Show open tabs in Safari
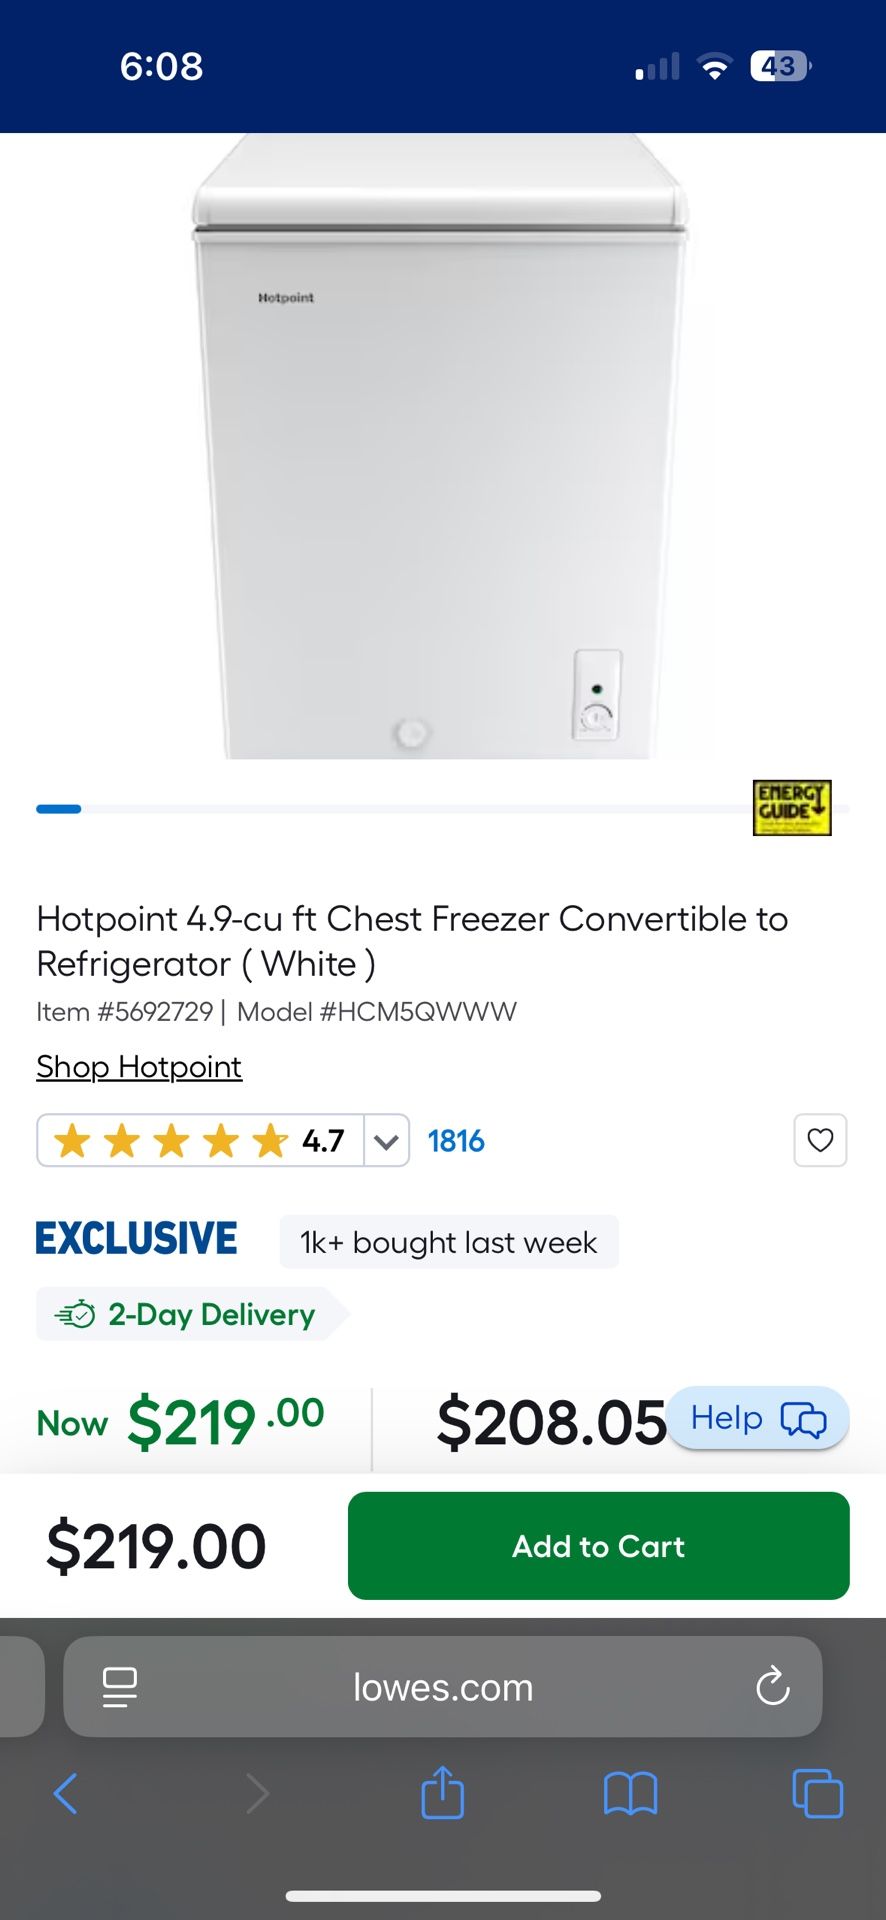This screenshot has height=1920, width=886. coord(817,1793)
